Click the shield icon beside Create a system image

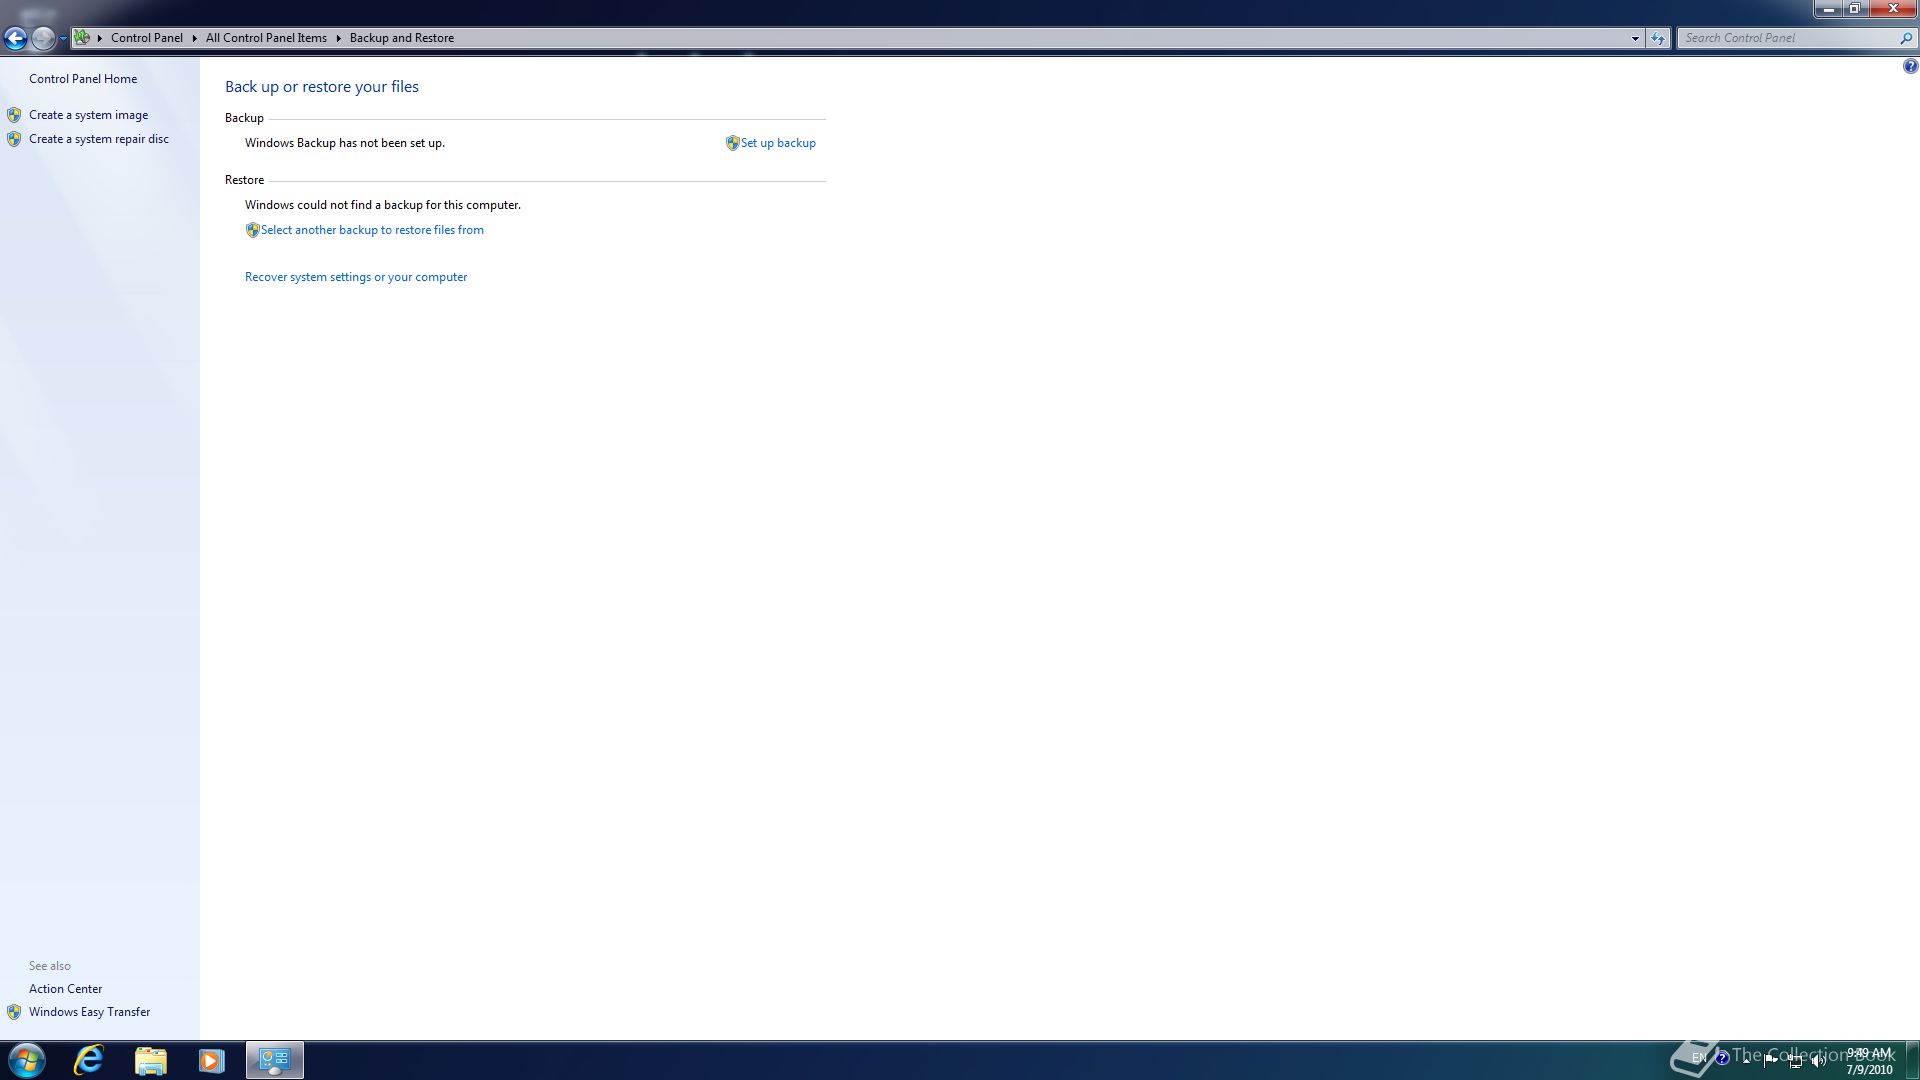click(14, 115)
